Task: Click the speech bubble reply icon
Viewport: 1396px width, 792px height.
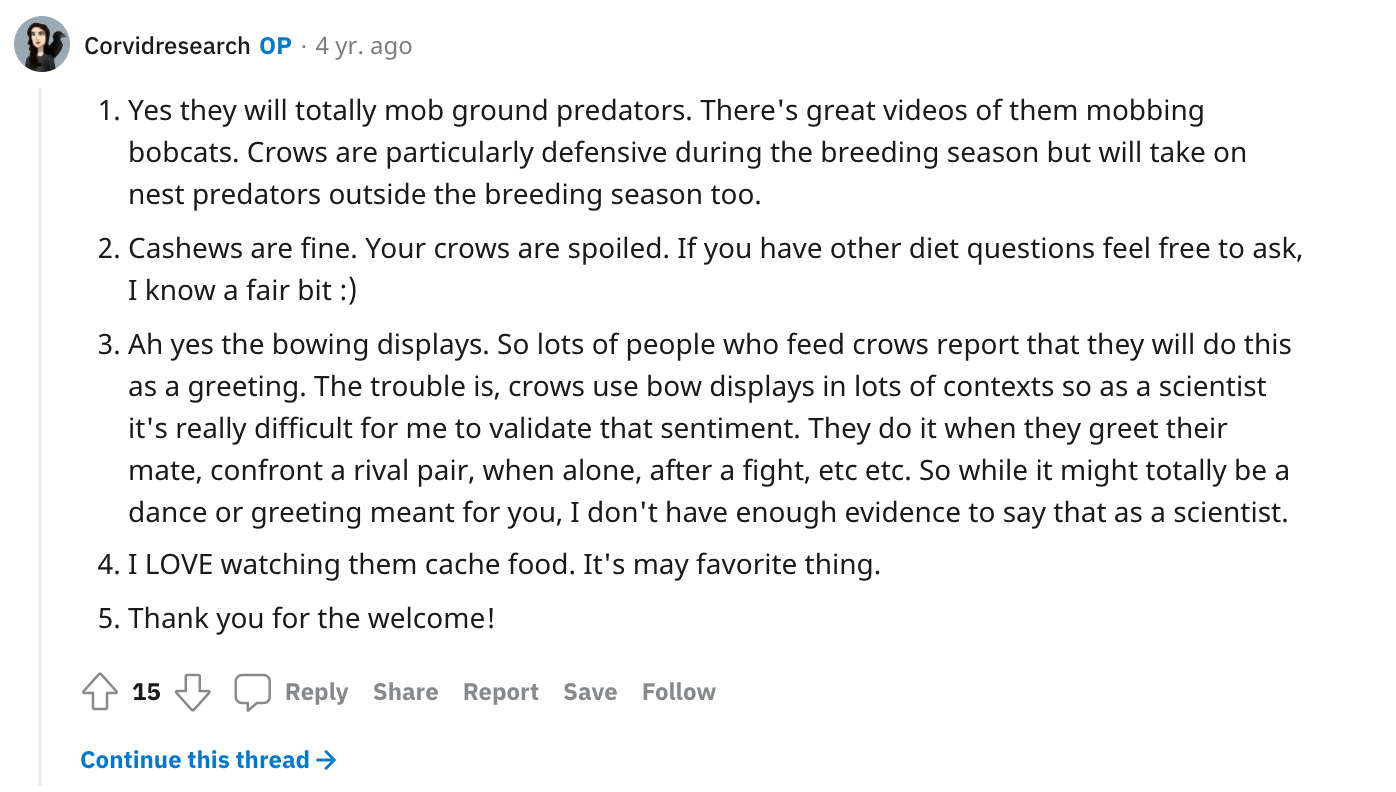Action: pyautogui.click(x=252, y=692)
